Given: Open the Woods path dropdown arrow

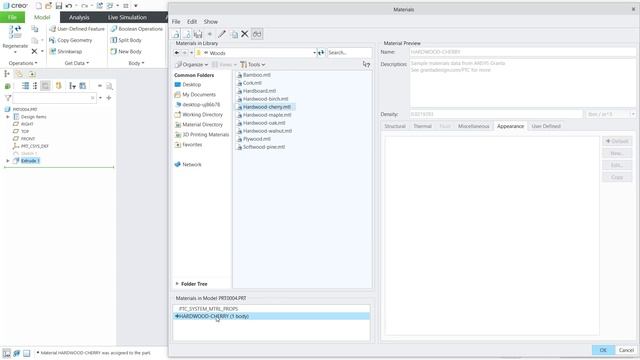Looking at the screenshot, I should coord(314,53).
